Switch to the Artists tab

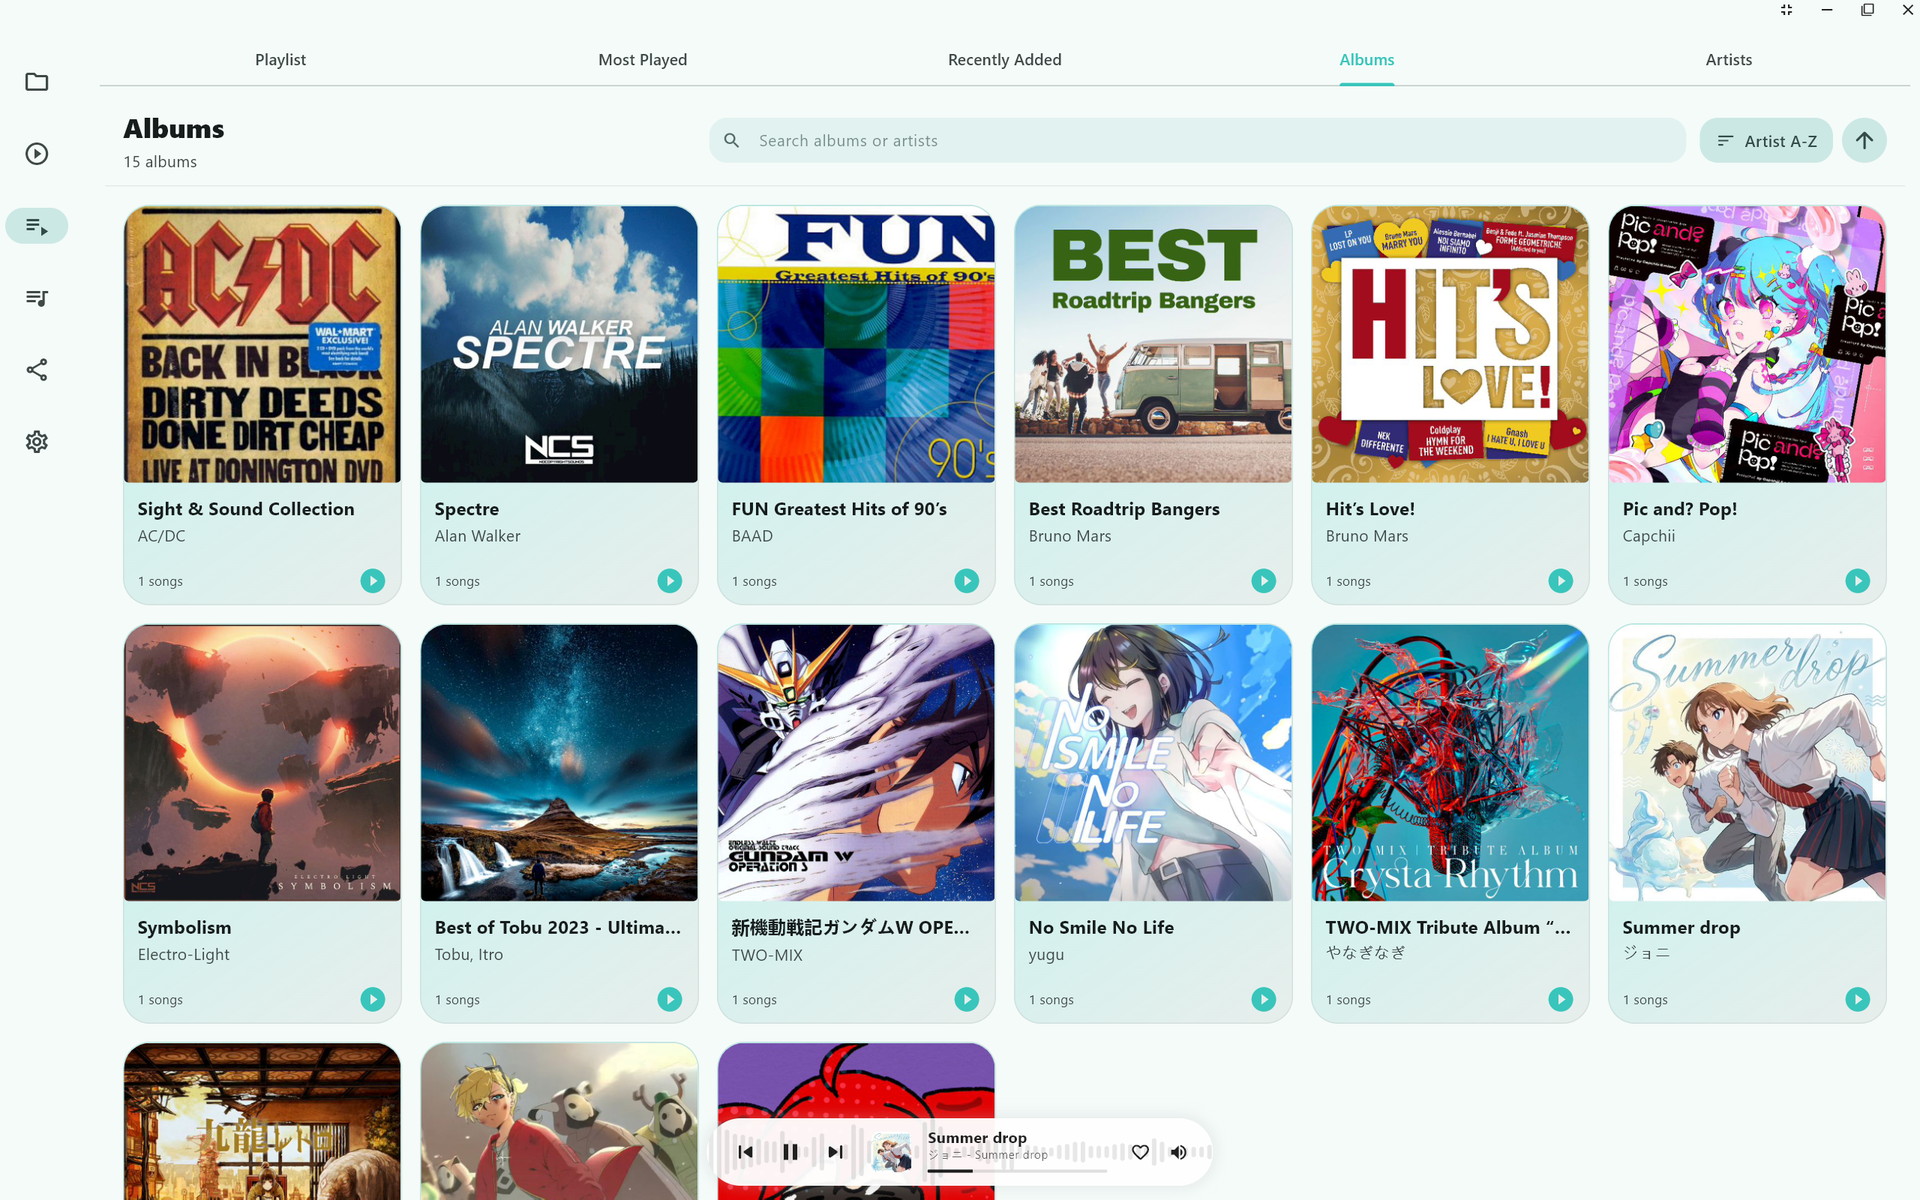1729,60
